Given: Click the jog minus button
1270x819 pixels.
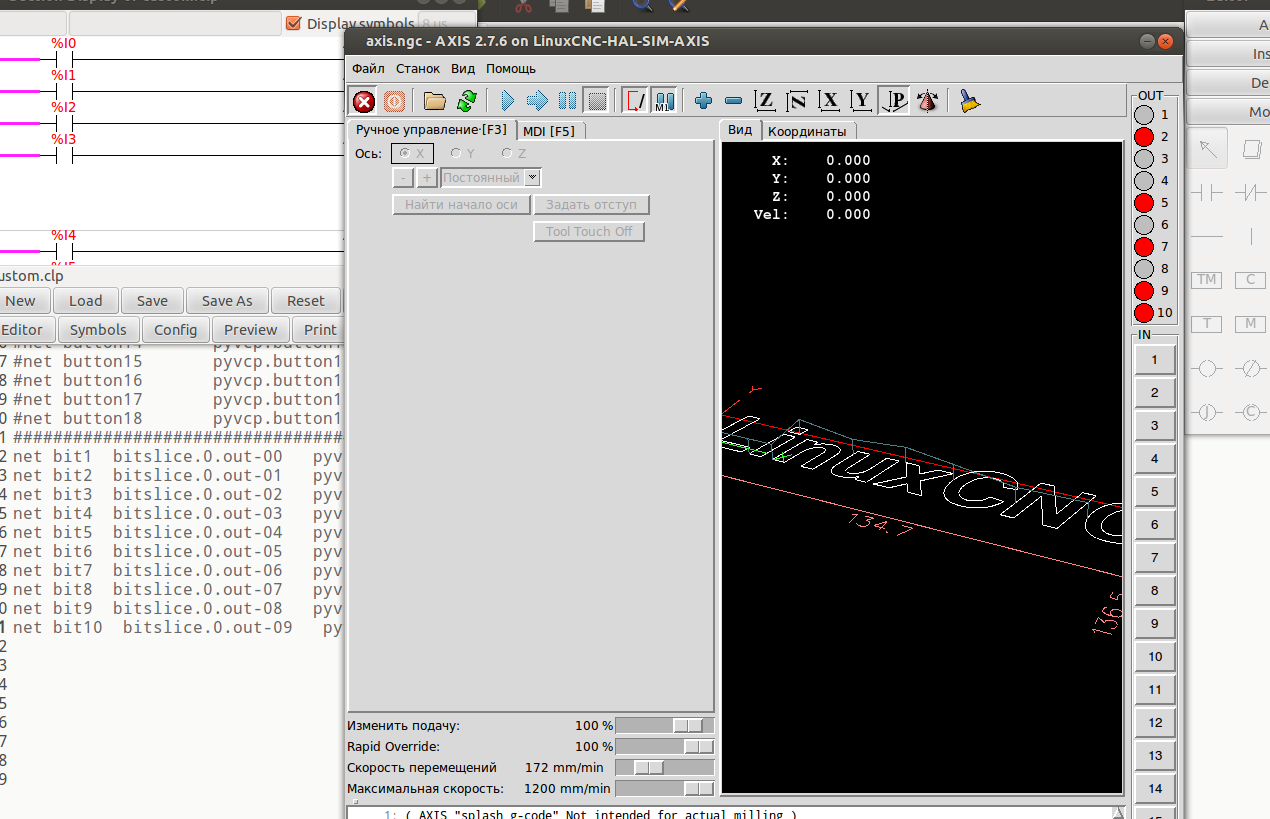Looking at the screenshot, I should (x=403, y=177).
